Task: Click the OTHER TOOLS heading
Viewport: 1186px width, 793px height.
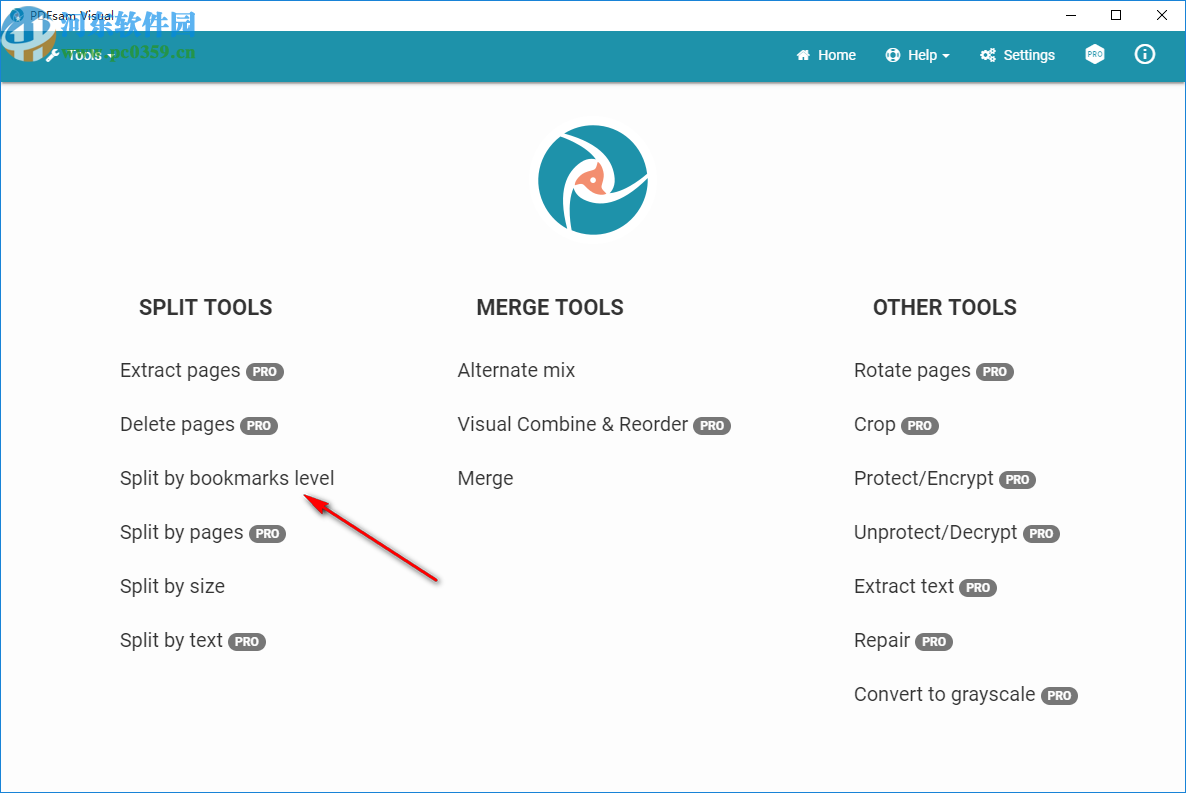Action: click(945, 307)
